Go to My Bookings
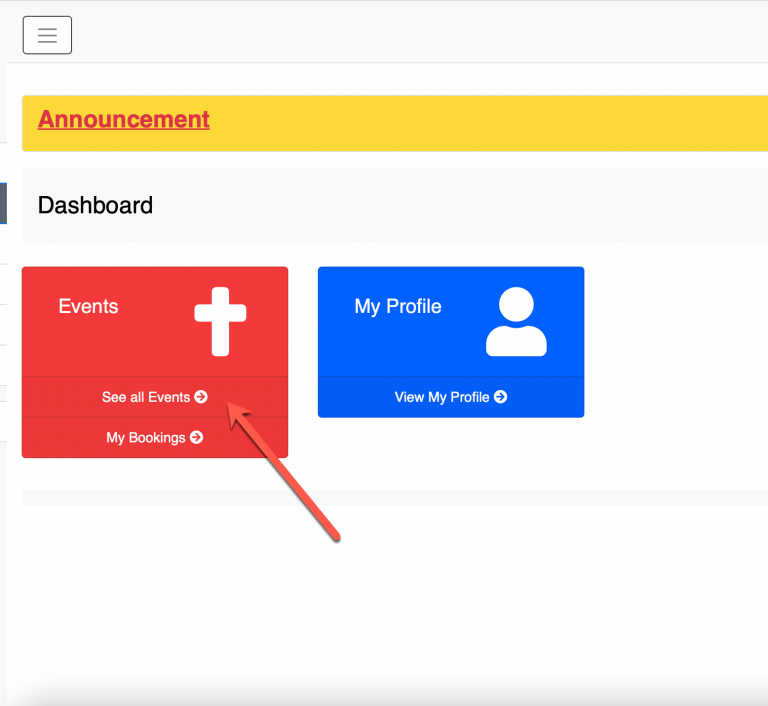 pos(155,438)
